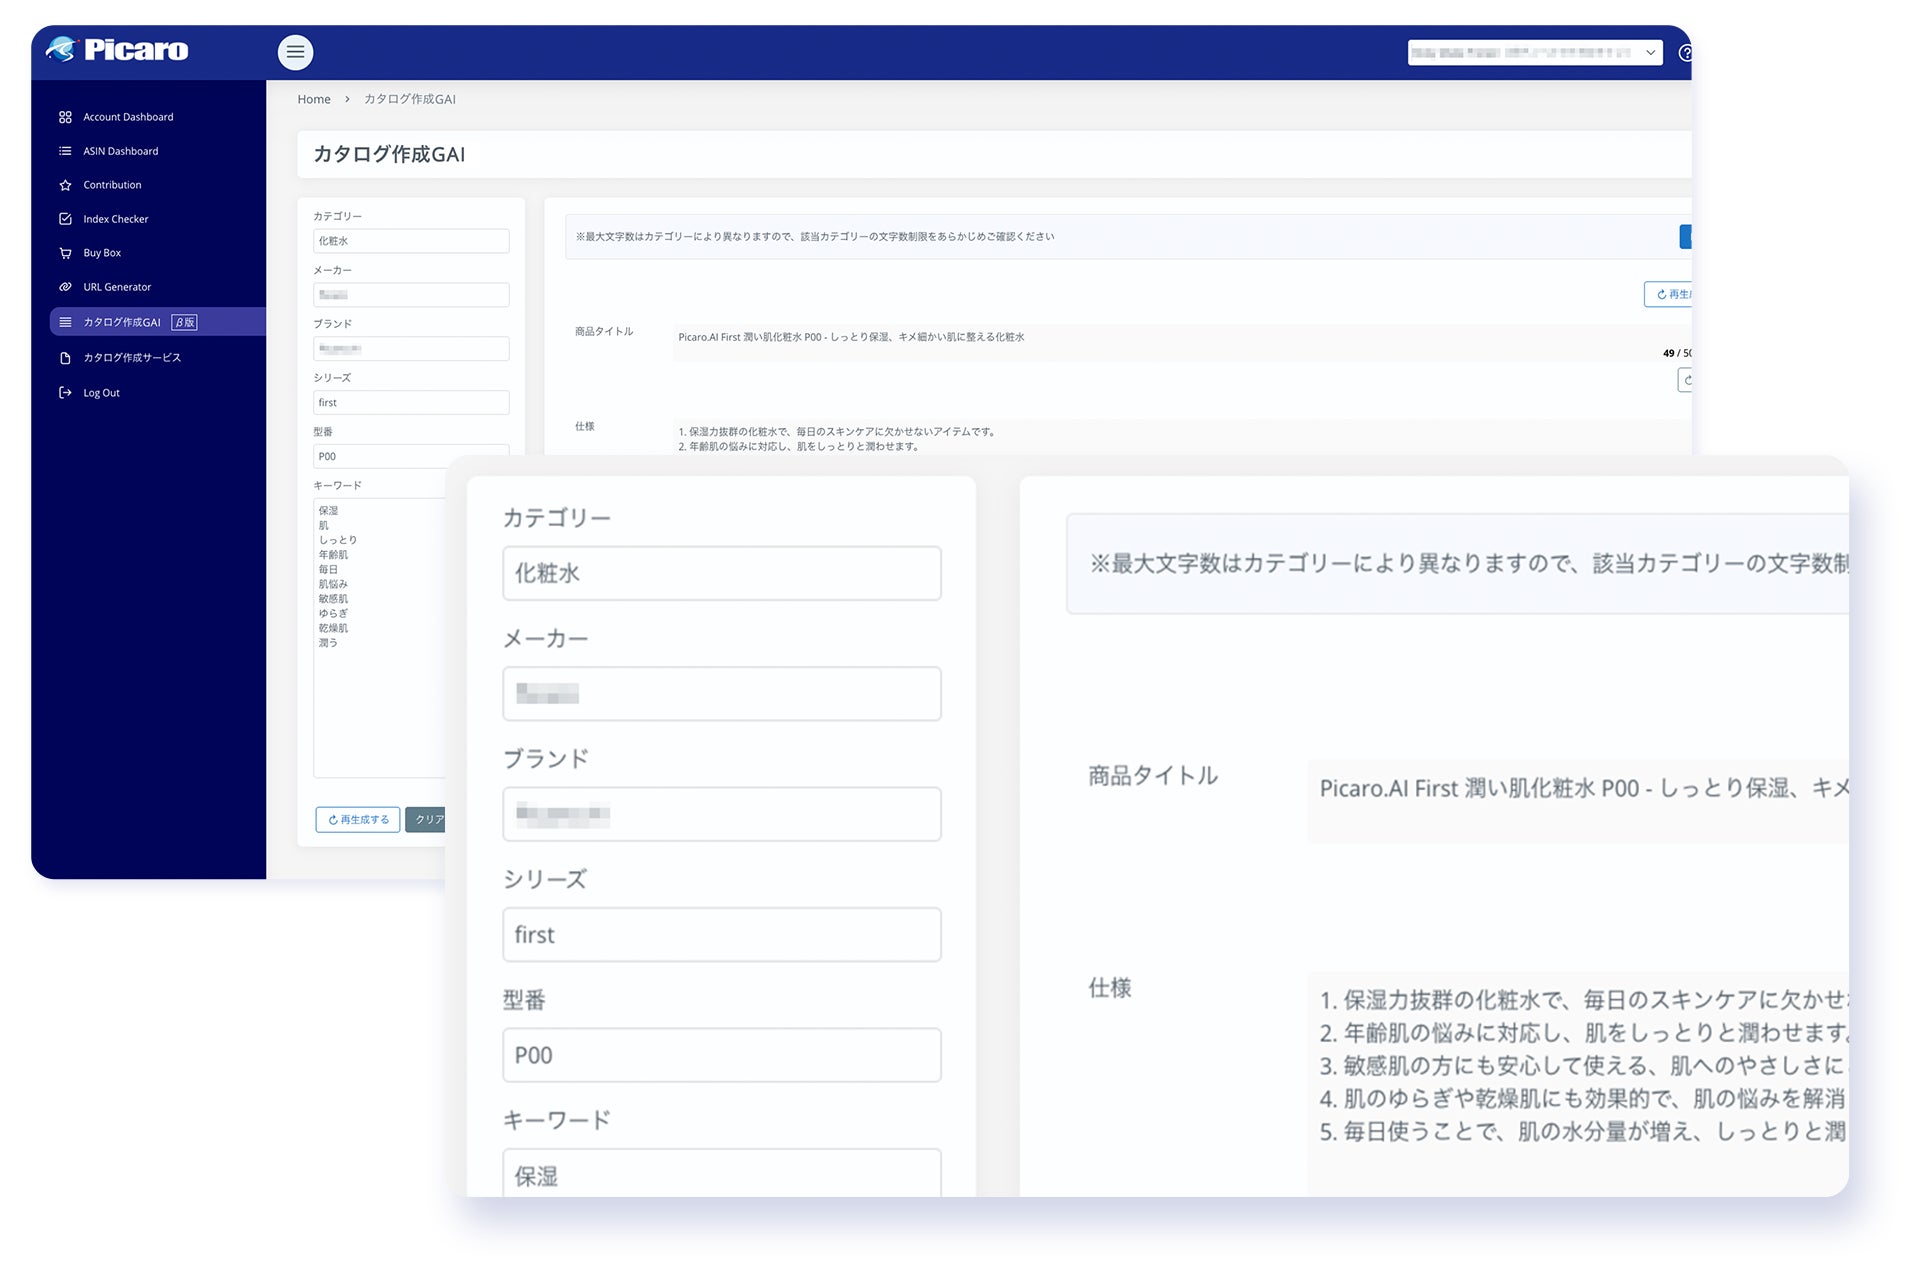Click the hamburger menu toggle button

coord(295,52)
